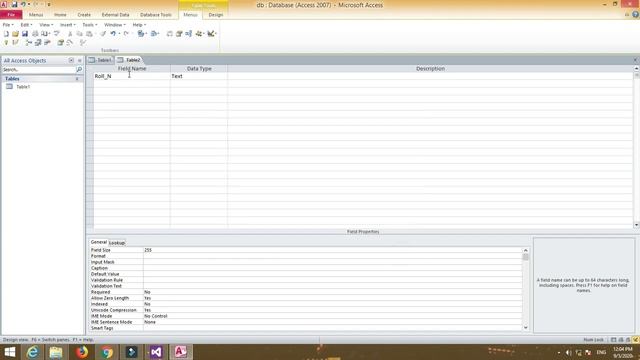Click the Design View icon in the status bar

[636, 340]
